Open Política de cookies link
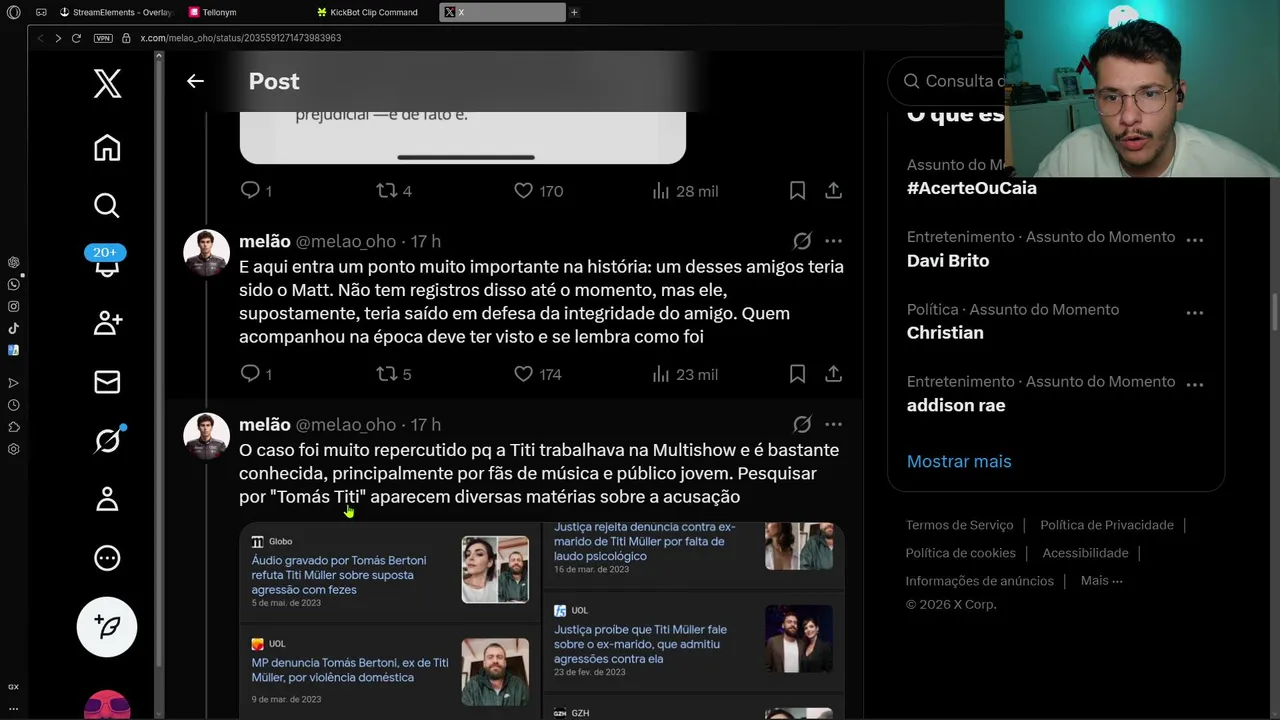This screenshot has height=720, width=1280. click(x=960, y=553)
